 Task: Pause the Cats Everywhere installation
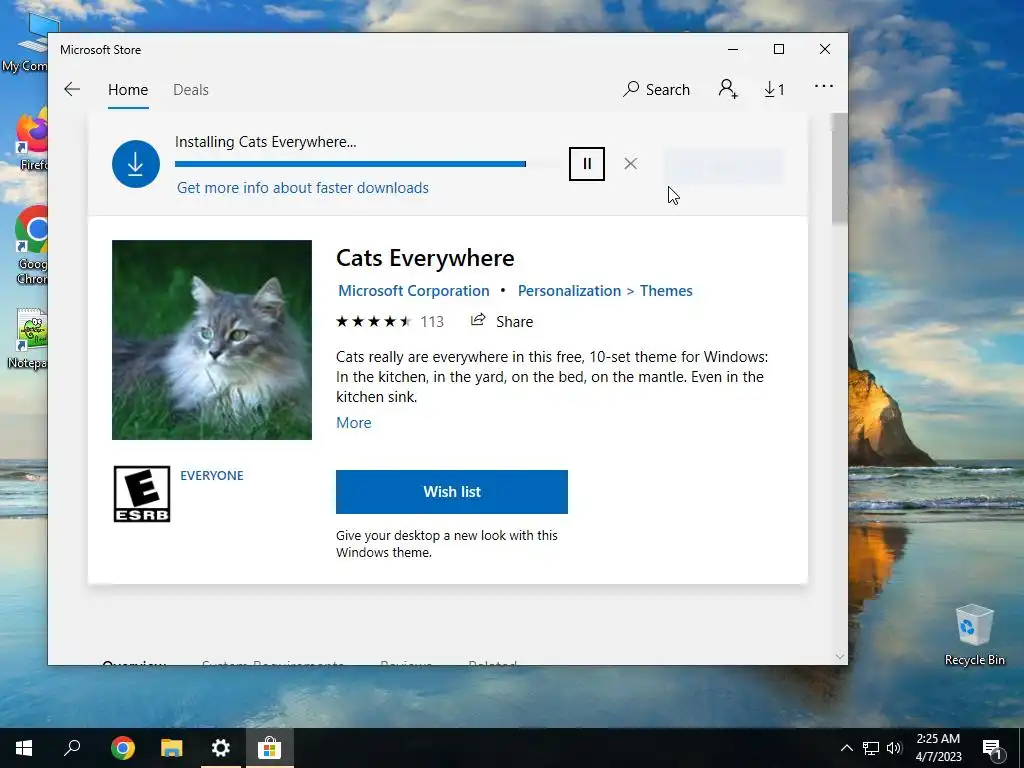(x=586, y=164)
